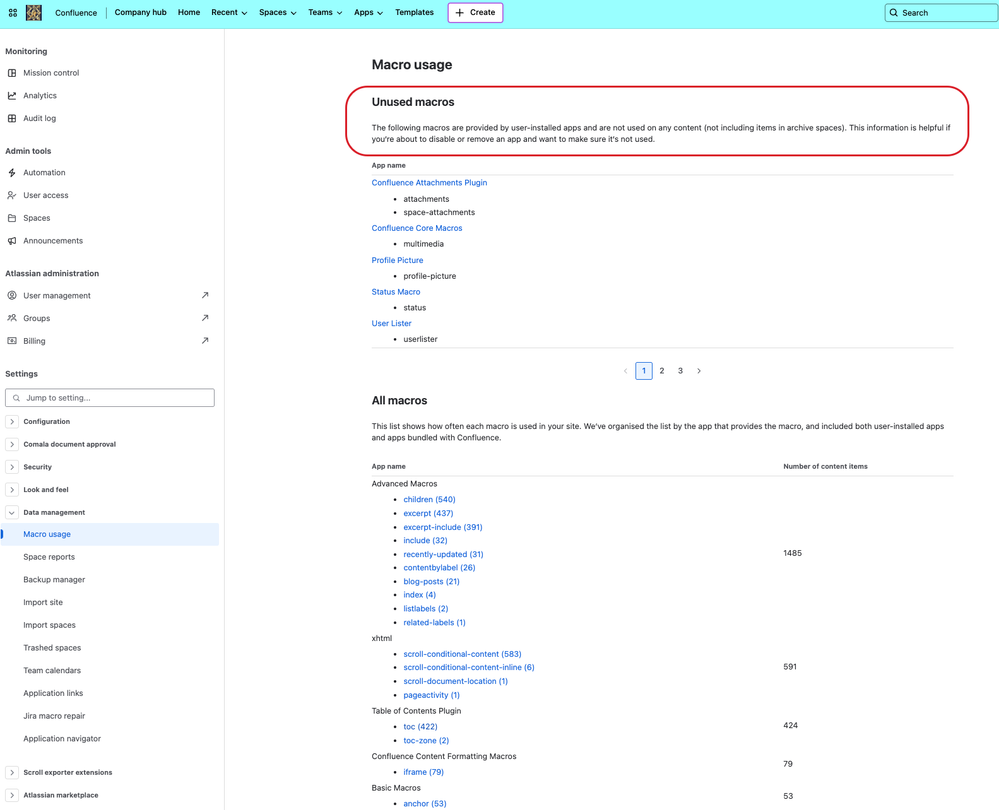Open the children (540) macro link
Viewport: 999px width, 810px height.
click(x=429, y=500)
